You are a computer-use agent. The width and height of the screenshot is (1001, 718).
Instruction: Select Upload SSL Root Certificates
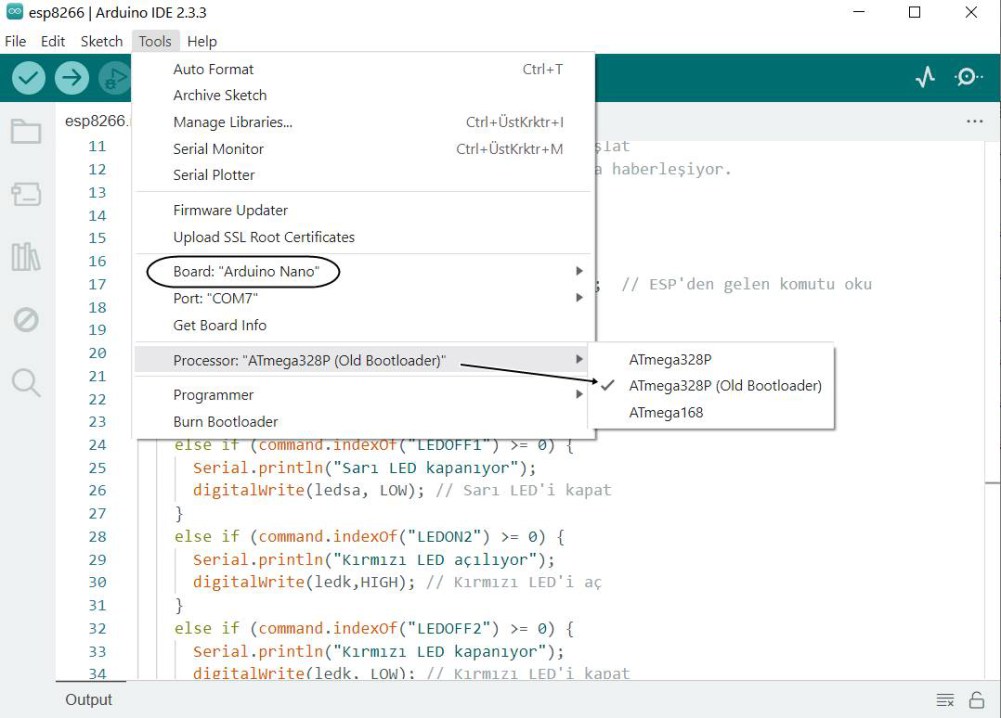[x=365, y=237]
